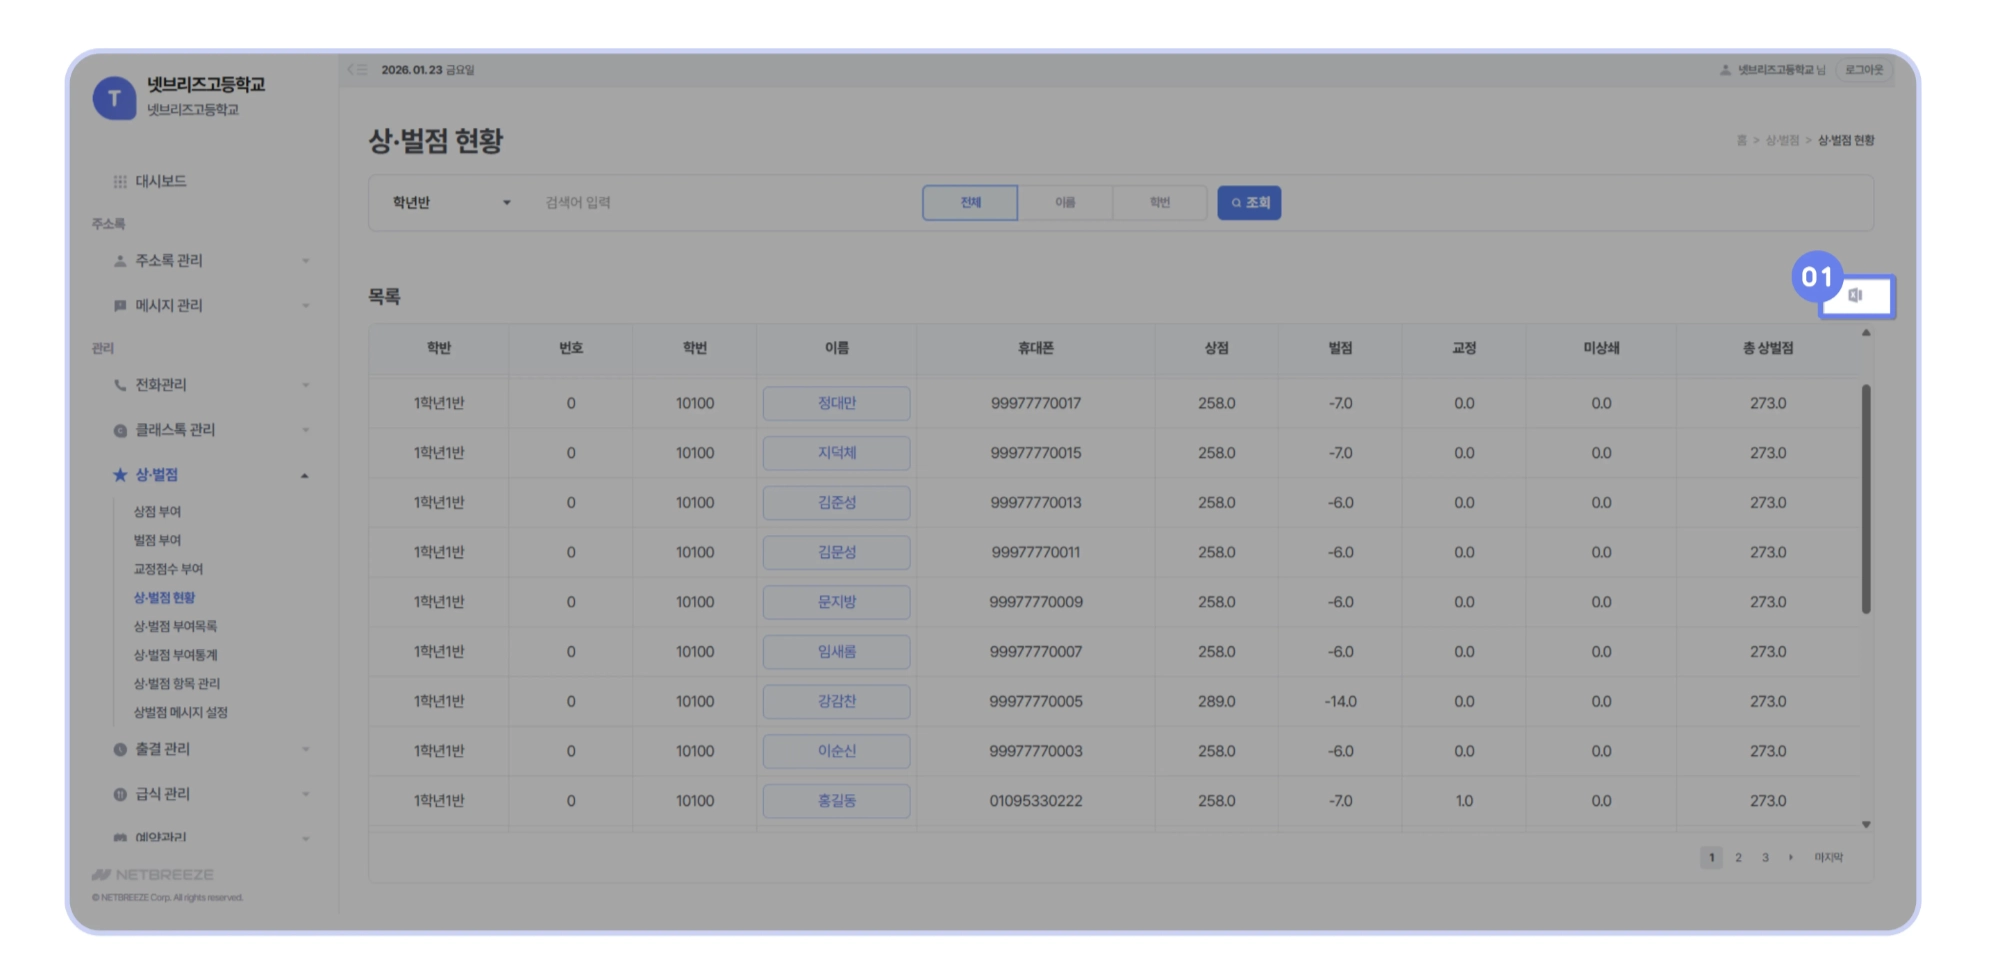This screenshot has height=978, width=2000.
Task: Expand the 전화관리 menu chevron
Action: [305, 385]
